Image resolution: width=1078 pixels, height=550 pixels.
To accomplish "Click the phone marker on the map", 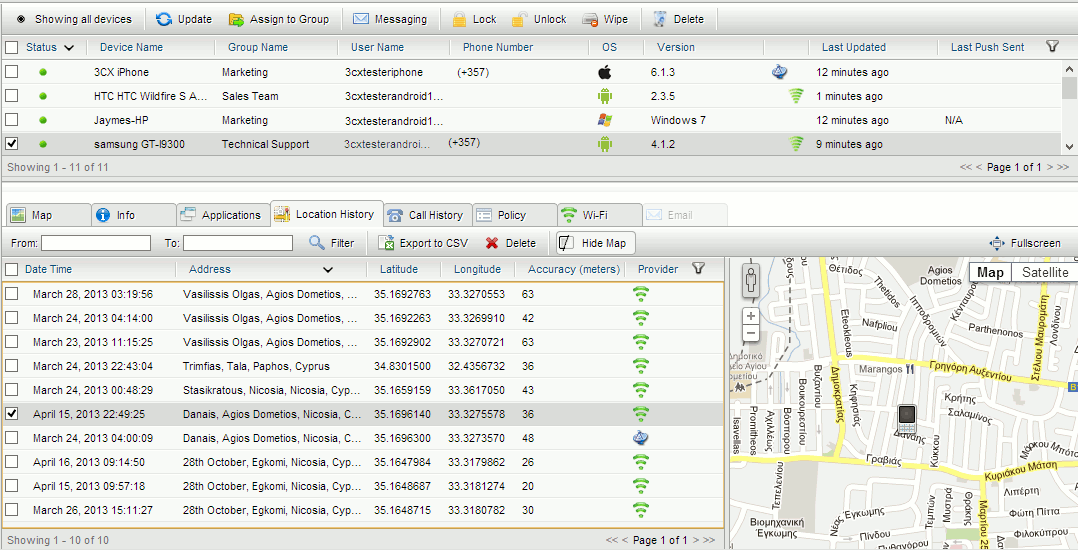I will coord(908,419).
